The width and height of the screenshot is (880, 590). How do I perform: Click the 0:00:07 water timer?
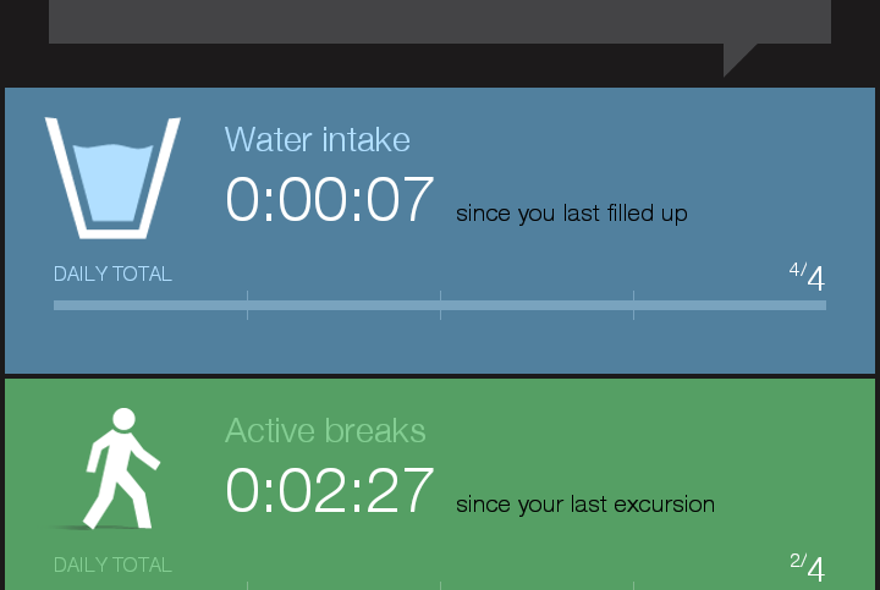click(x=329, y=199)
